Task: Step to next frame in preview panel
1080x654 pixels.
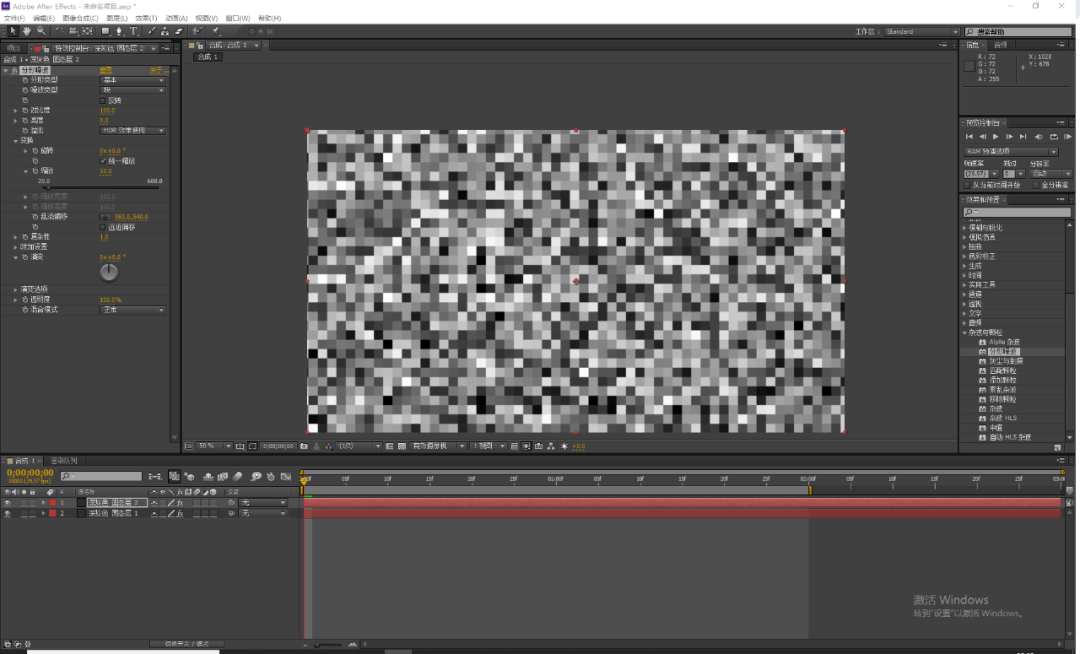Action: 1009,137
